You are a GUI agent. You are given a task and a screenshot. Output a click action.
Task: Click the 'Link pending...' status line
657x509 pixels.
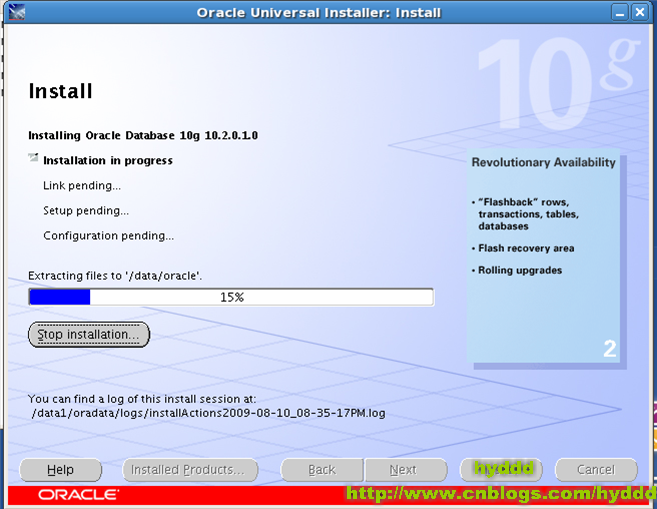pyautogui.click(x=82, y=186)
